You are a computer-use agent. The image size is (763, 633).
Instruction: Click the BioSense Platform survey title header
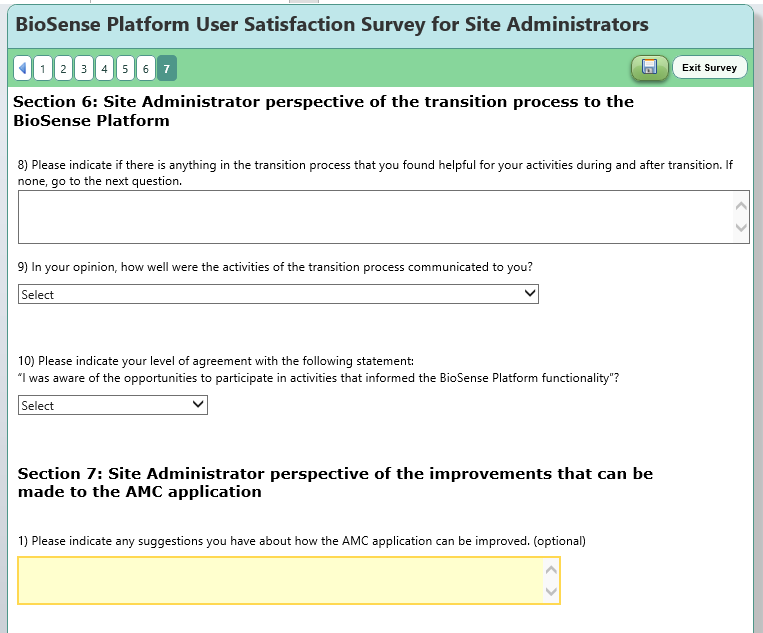[332, 24]
